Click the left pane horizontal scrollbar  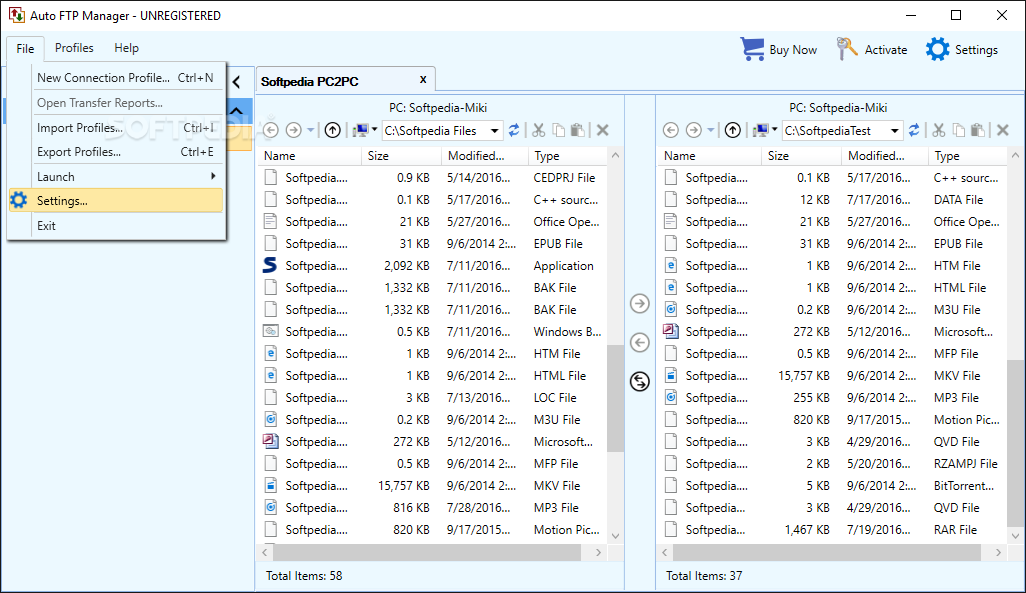426,552
